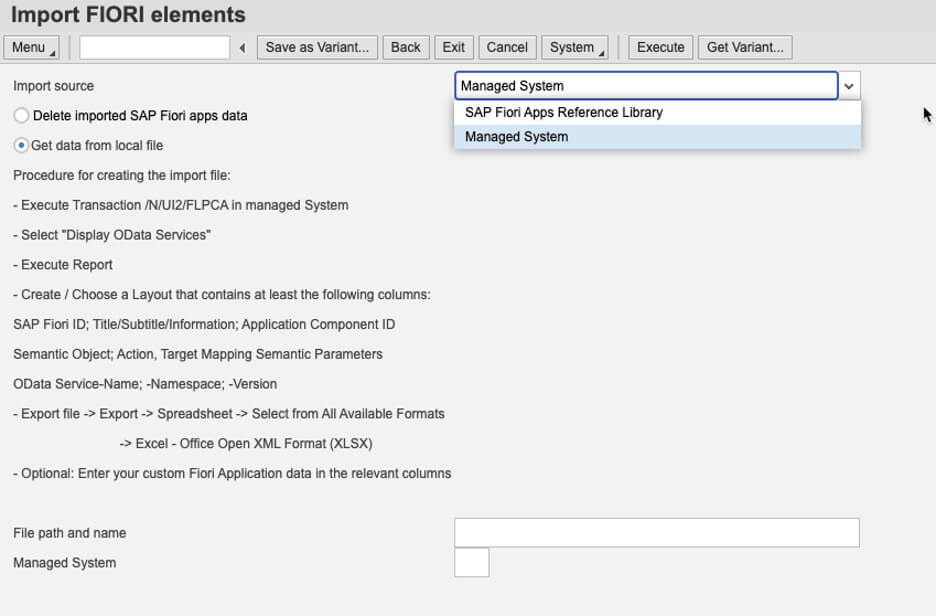Click the File path and name field
The height and width of the screenshot is (616, 936).
pyautogui.click(x=657, y=532)
